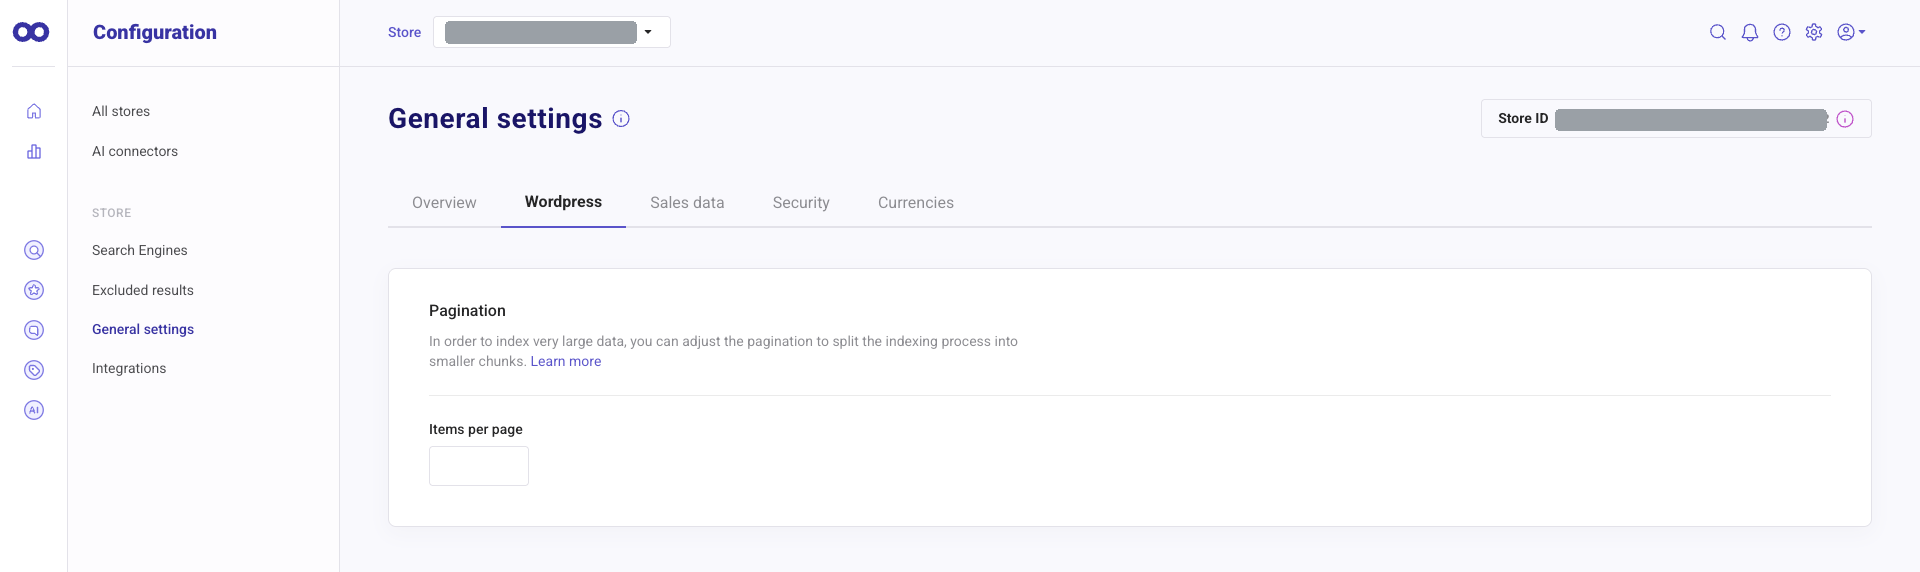
Task: Open the user account menu
Action: (1851, 32)
